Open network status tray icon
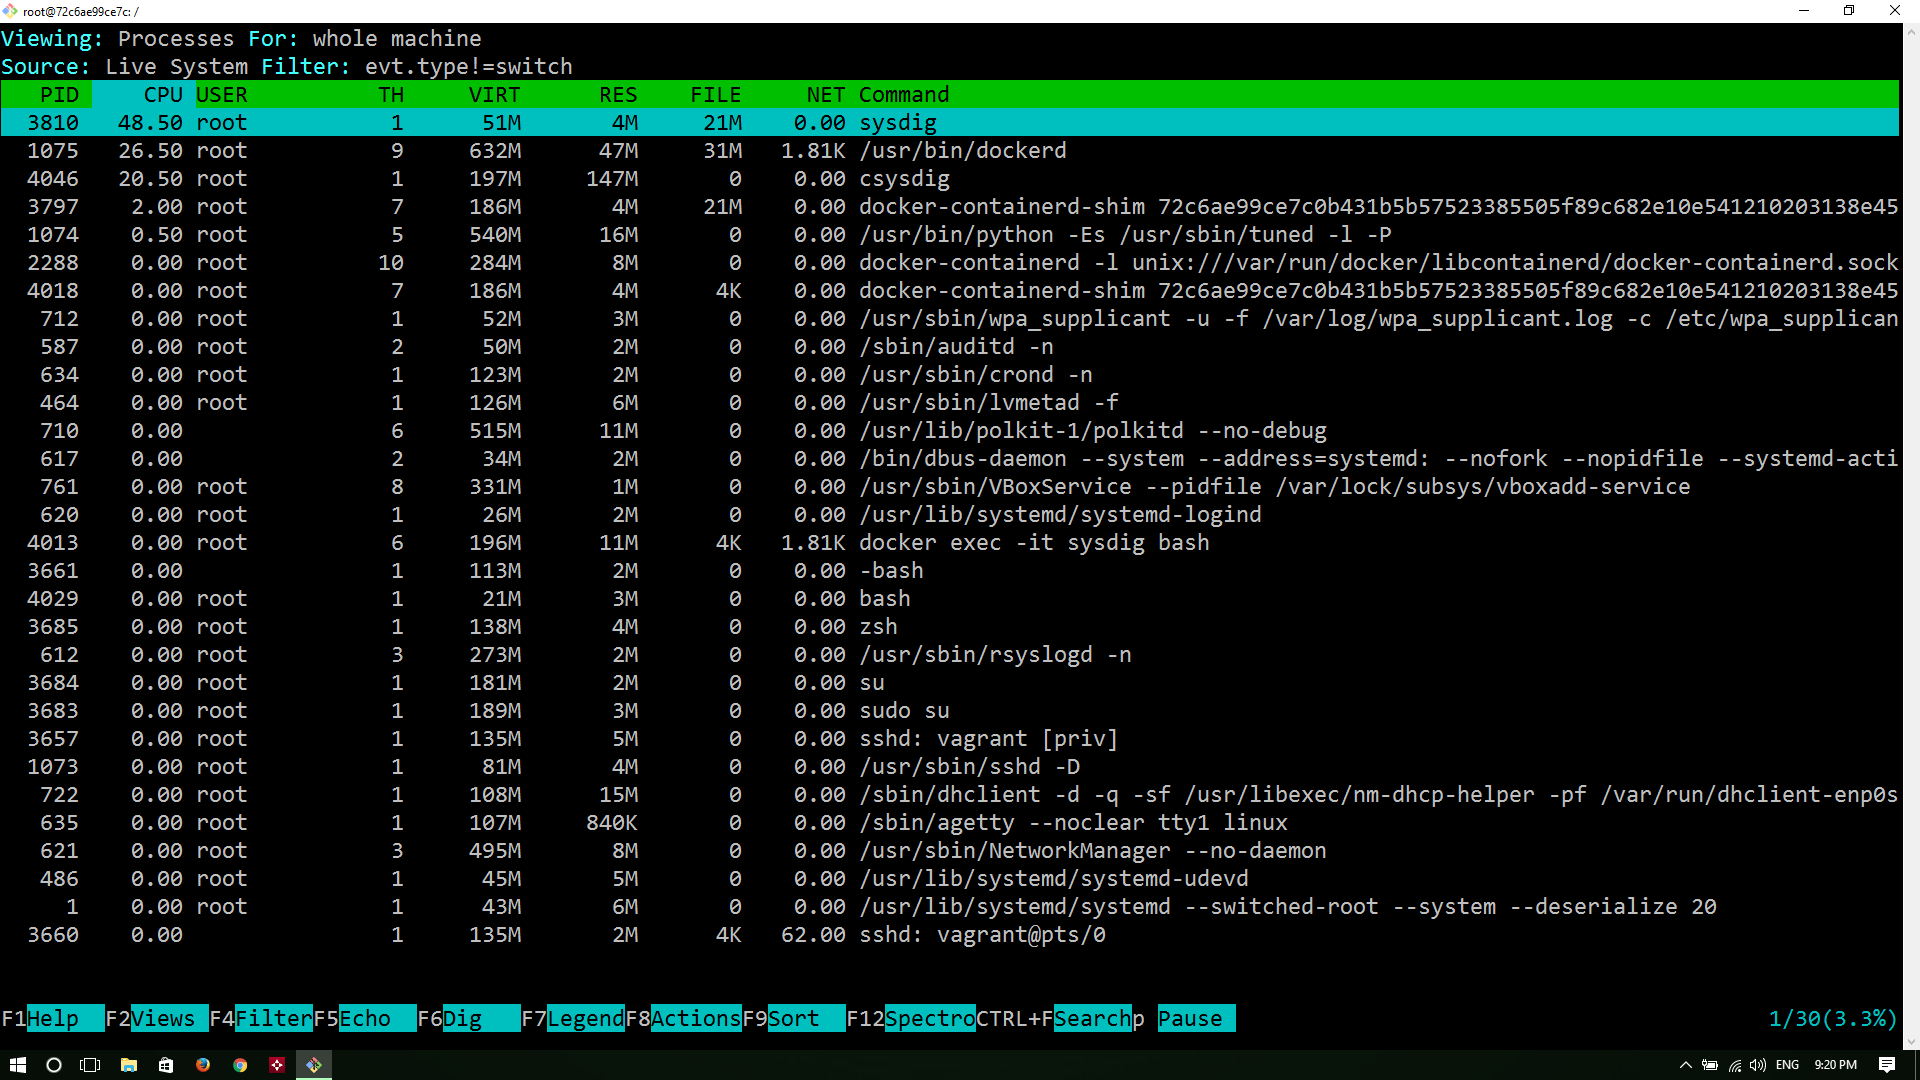The height and width of the screenshot is (1080, 1920). pos(1734,1065)
